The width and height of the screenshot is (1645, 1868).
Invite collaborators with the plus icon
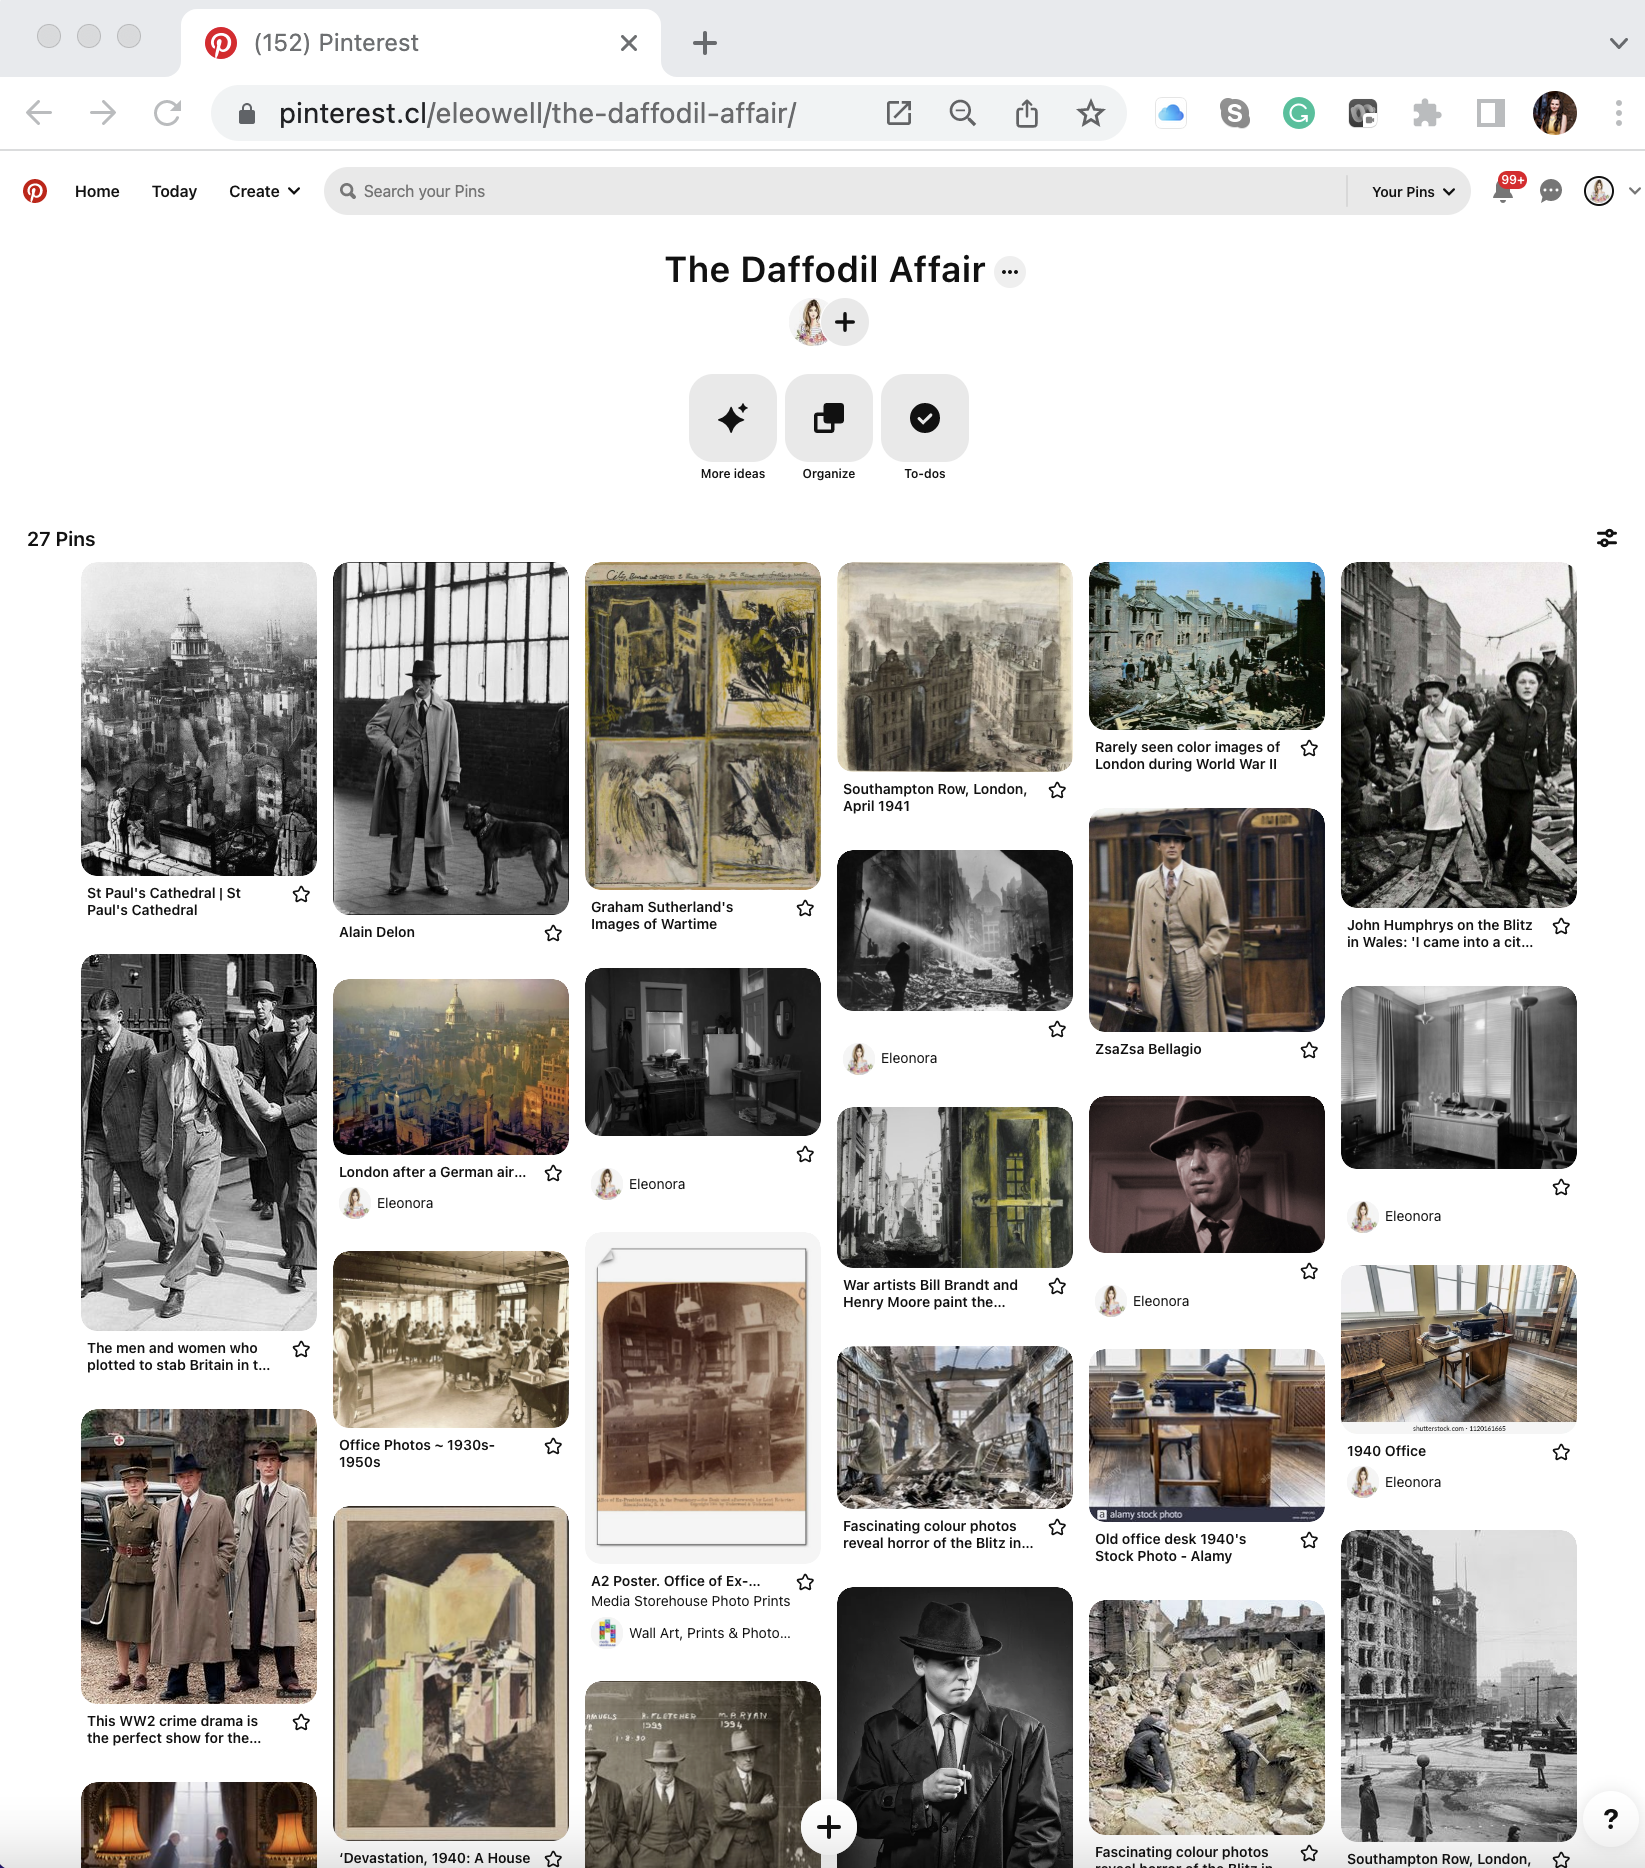pyautogui.click(x=845, y=322)
